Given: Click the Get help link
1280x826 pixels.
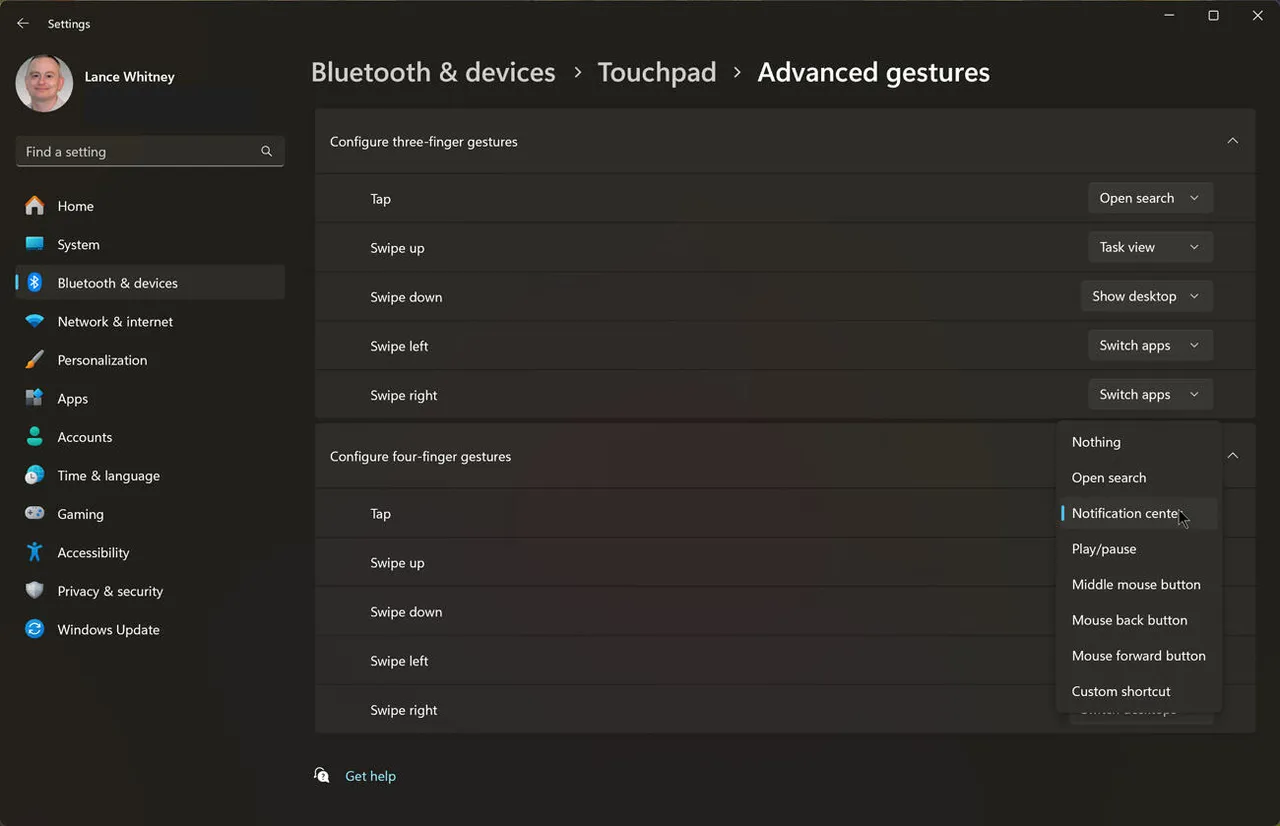Looking at the screenshot, I should coord(370,775).
